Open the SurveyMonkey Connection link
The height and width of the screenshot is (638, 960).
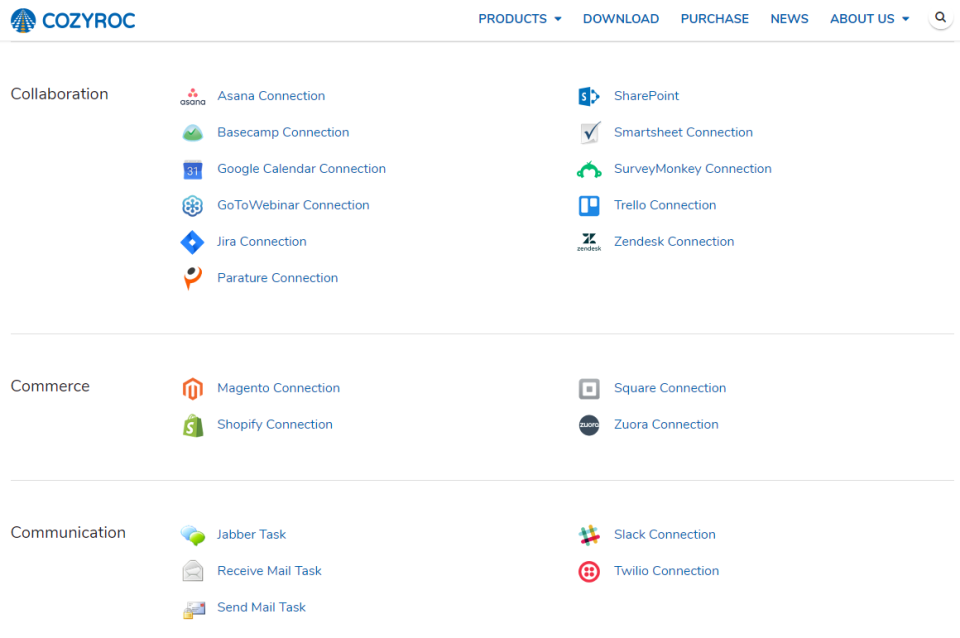pos(692,168)
